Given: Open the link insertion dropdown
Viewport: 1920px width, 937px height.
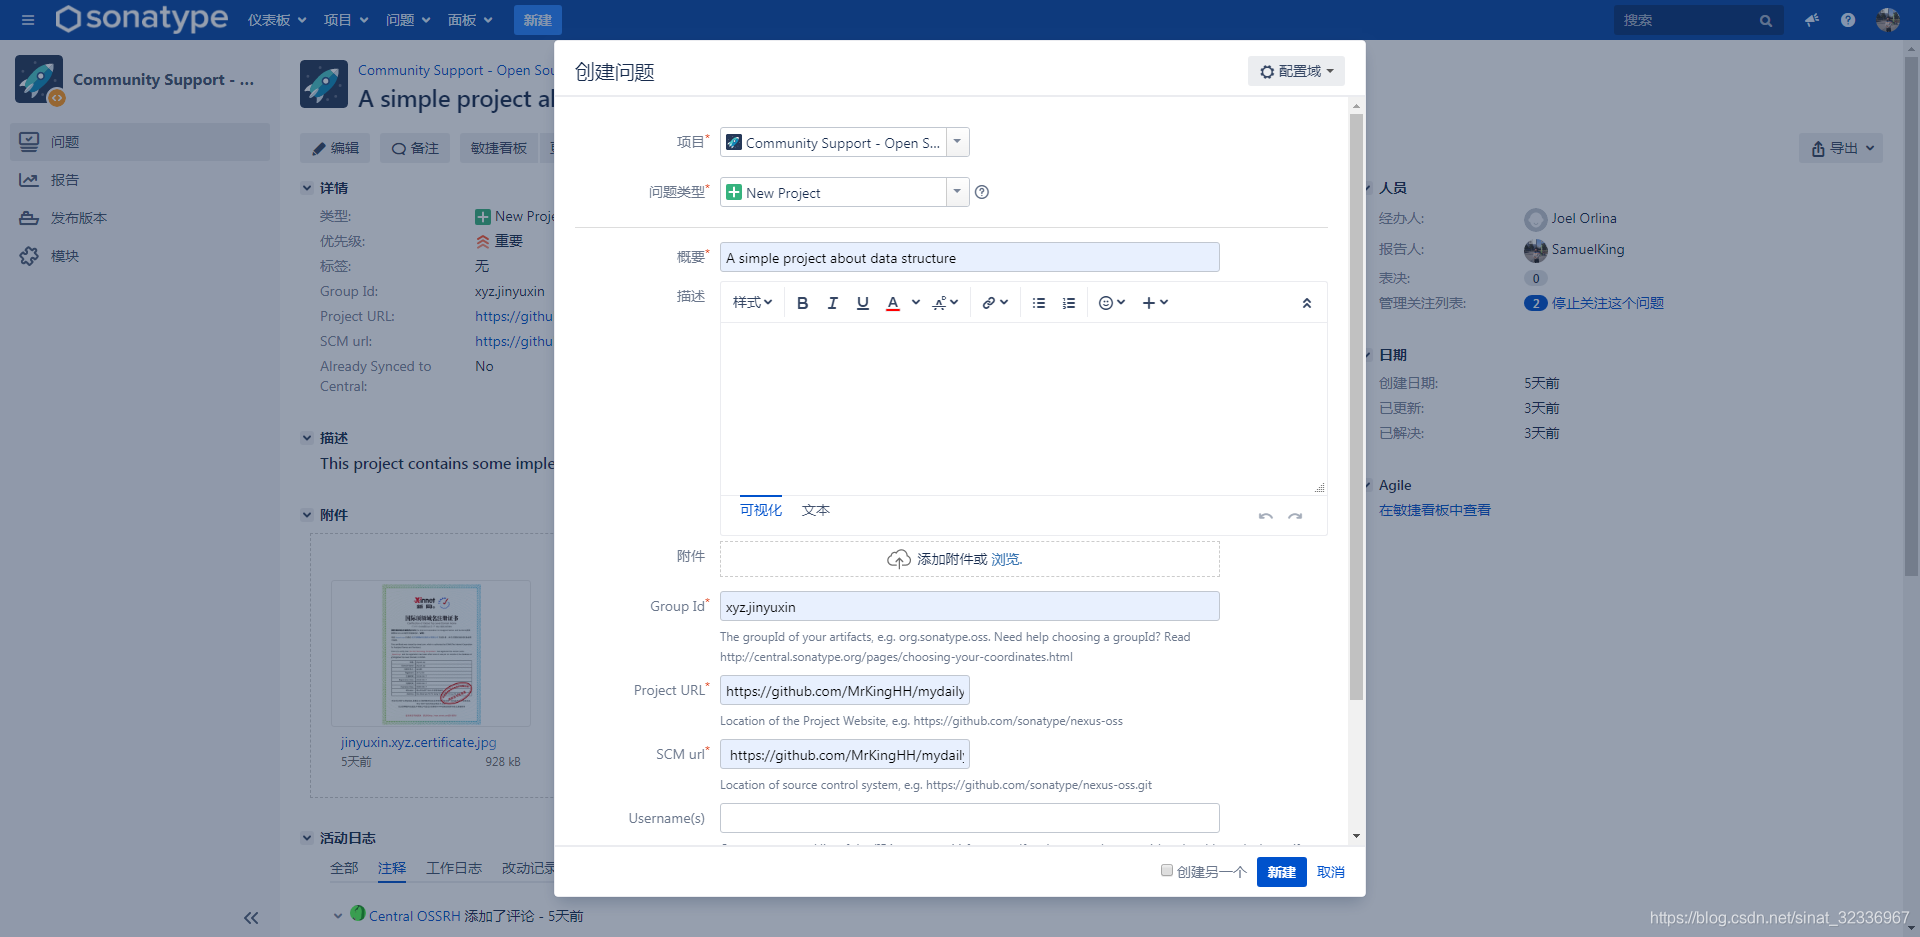Looking at the screenshot, I should point(994,303).
